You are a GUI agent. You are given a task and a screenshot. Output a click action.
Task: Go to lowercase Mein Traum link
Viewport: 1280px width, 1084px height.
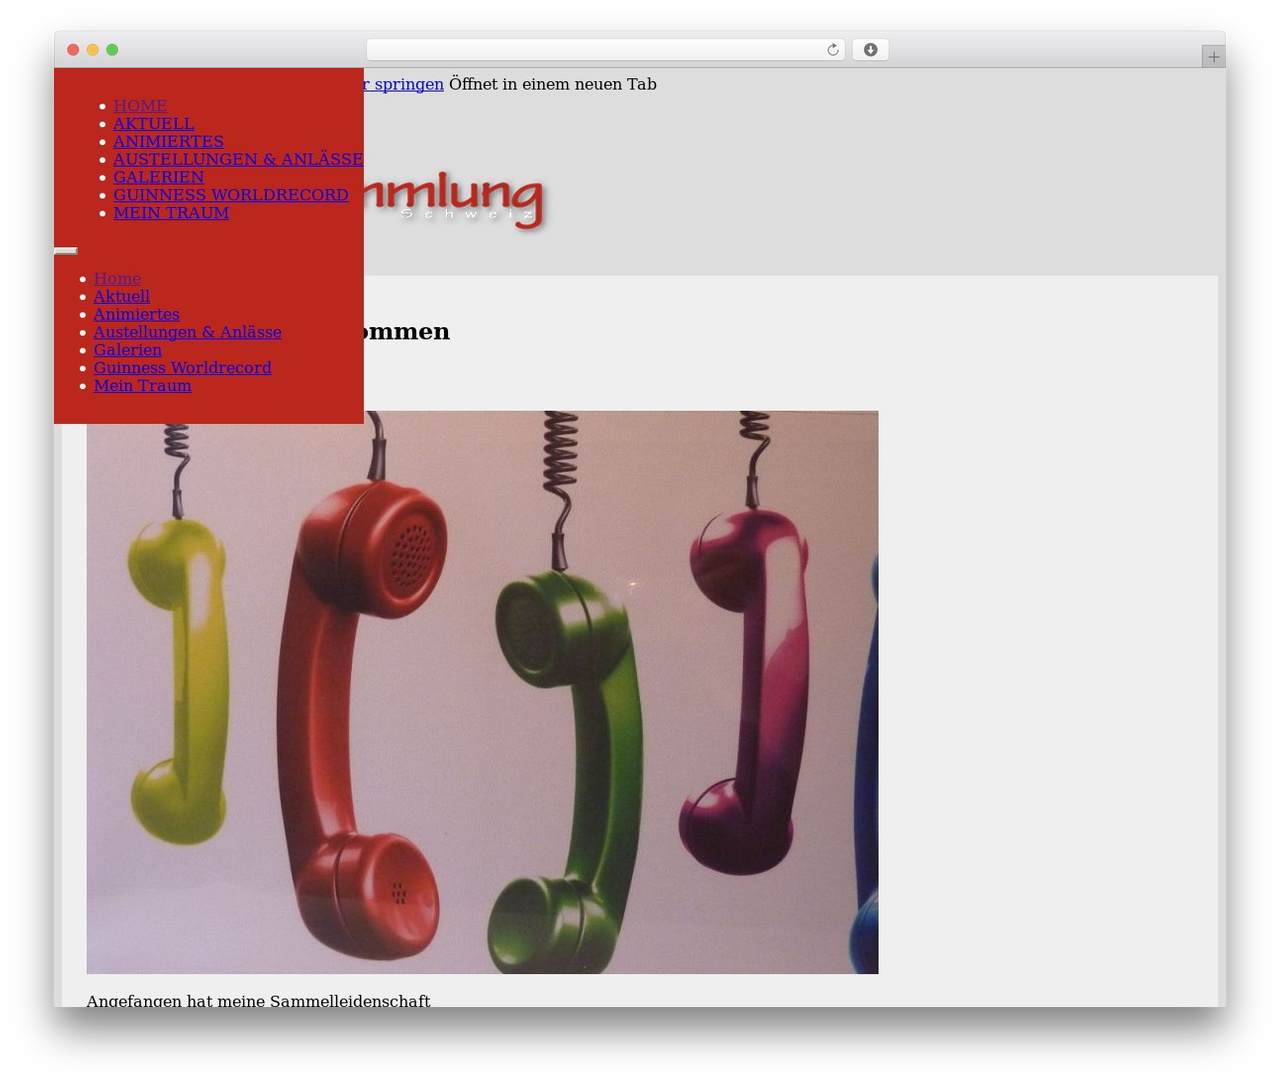(143, 386)
